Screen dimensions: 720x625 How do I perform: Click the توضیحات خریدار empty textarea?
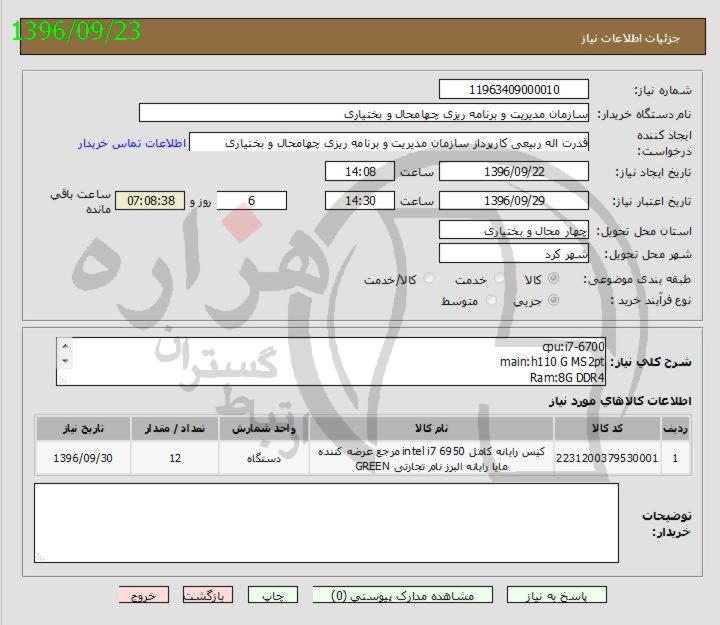coord(326,523)
